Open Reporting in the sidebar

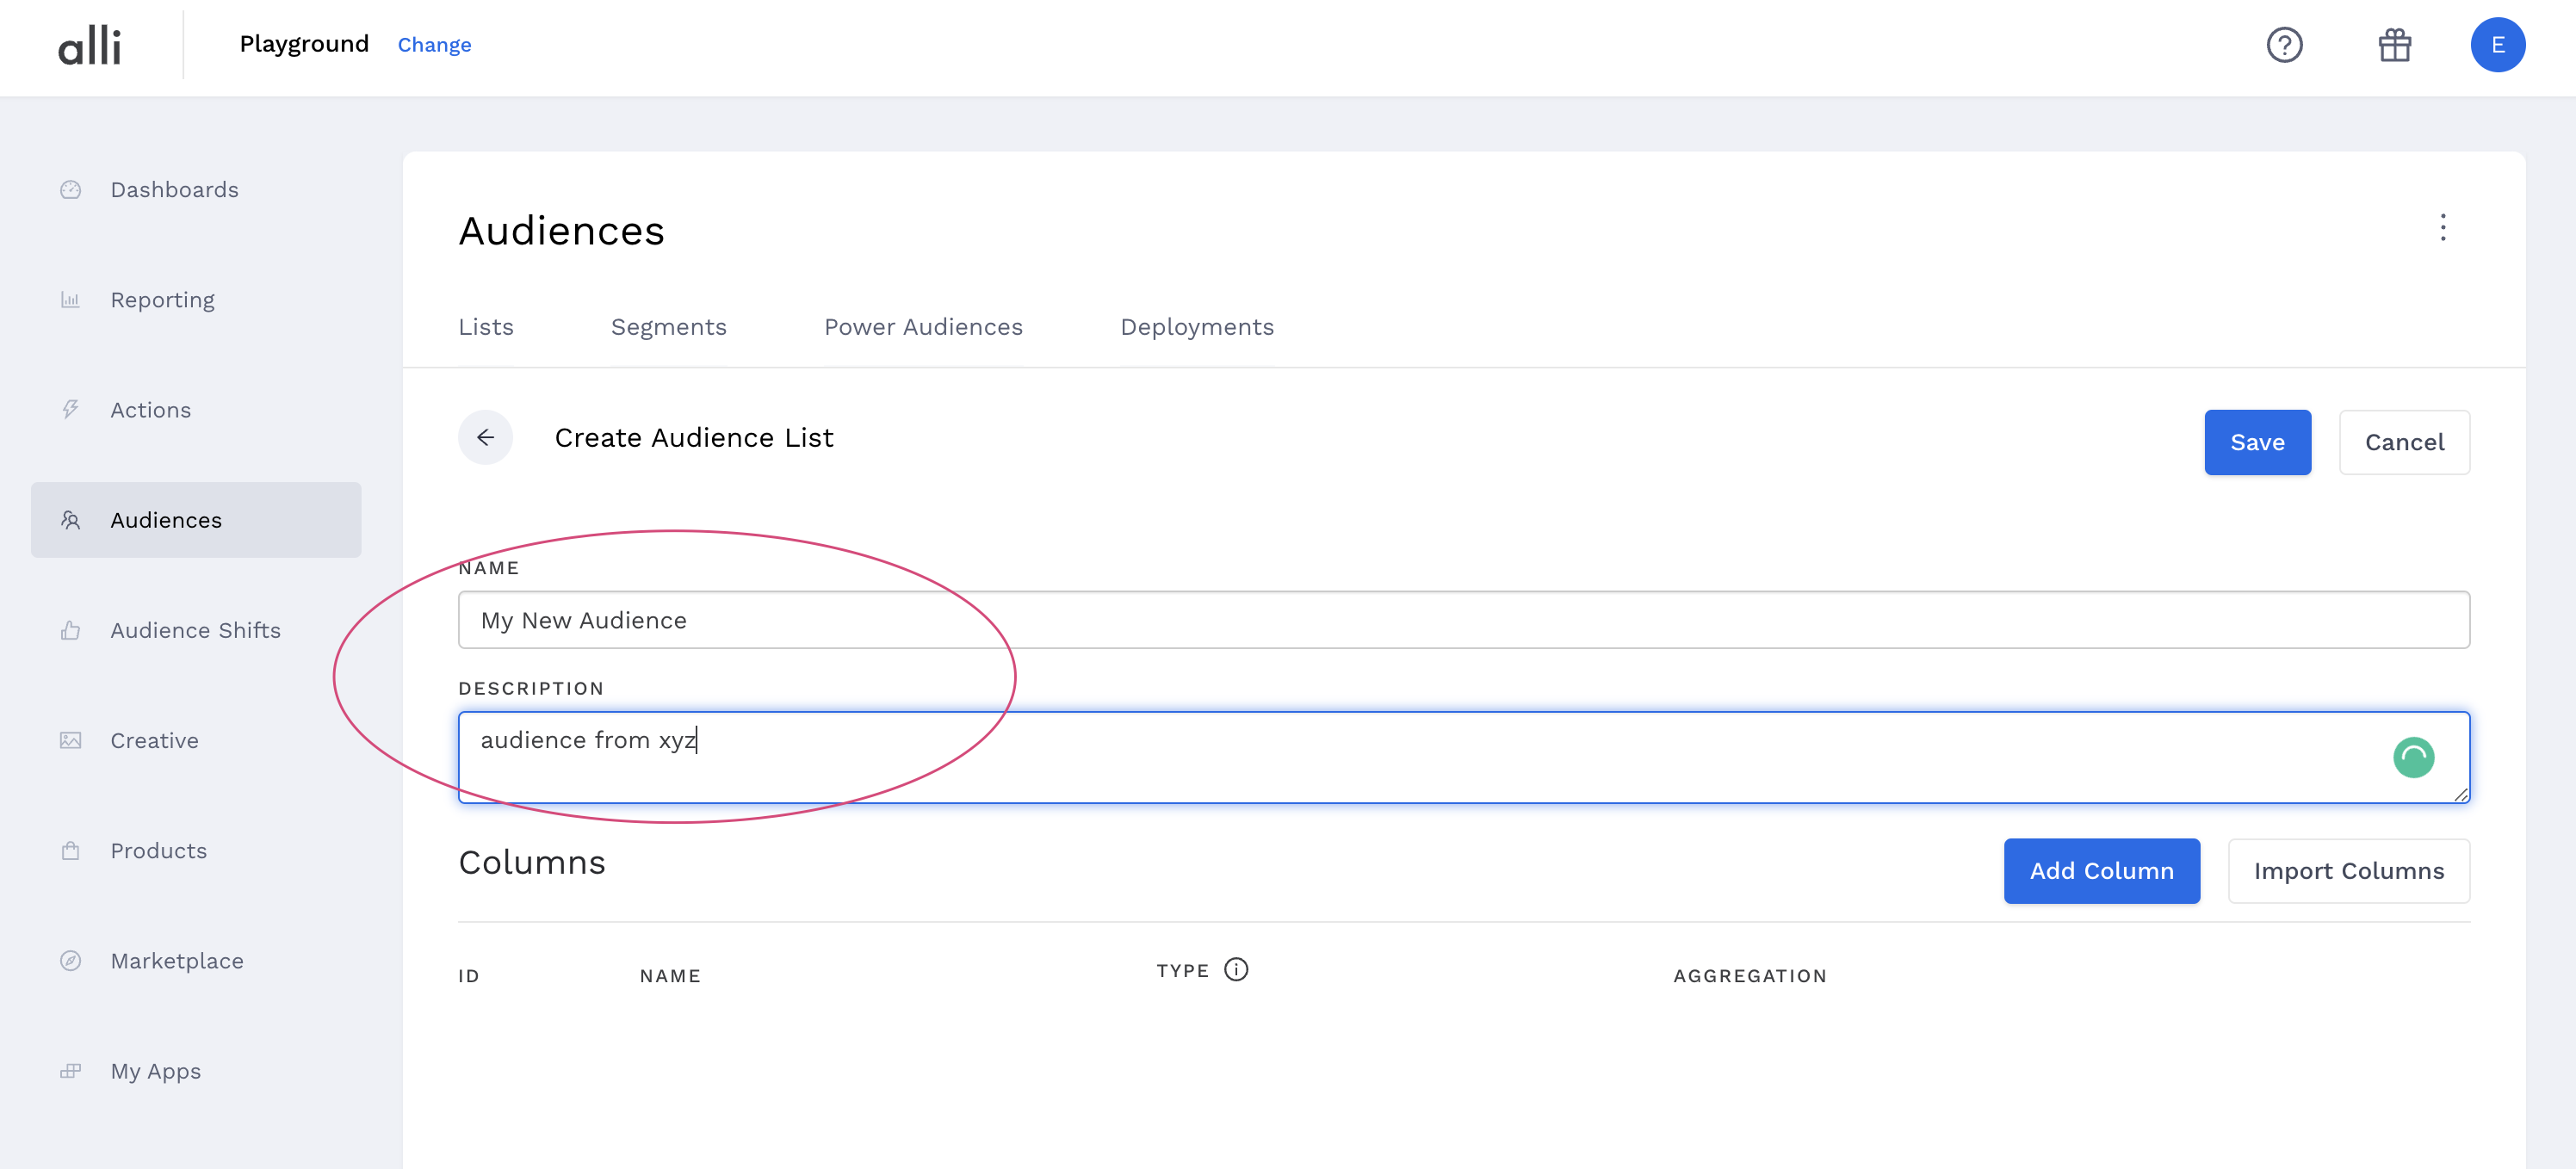196,300
